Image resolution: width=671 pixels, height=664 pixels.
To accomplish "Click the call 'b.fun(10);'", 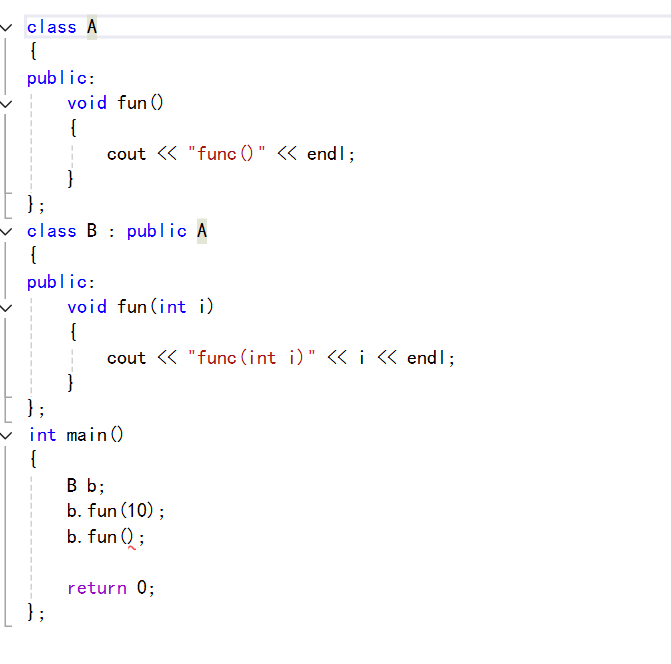I will click(116, 511).
